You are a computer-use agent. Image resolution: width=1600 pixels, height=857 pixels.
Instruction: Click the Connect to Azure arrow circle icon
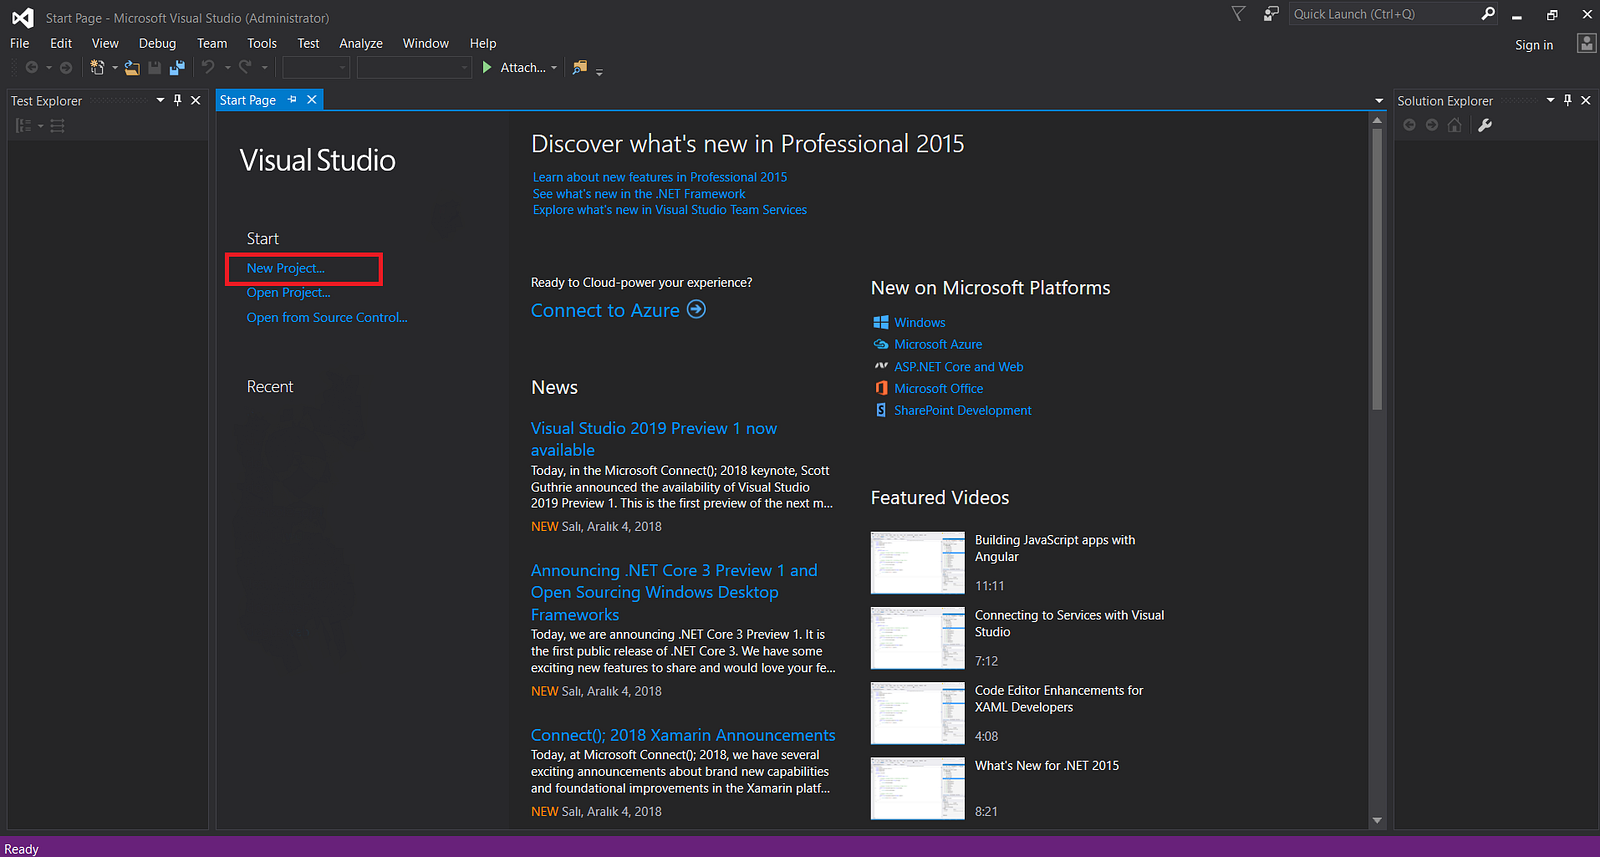click(x=696, y=310)
